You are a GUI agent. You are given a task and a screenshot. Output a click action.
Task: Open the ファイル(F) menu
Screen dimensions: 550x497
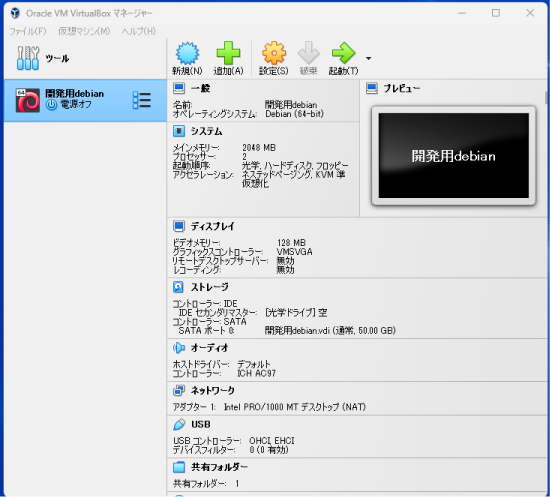pyautogui.click(x=28, y=31)
